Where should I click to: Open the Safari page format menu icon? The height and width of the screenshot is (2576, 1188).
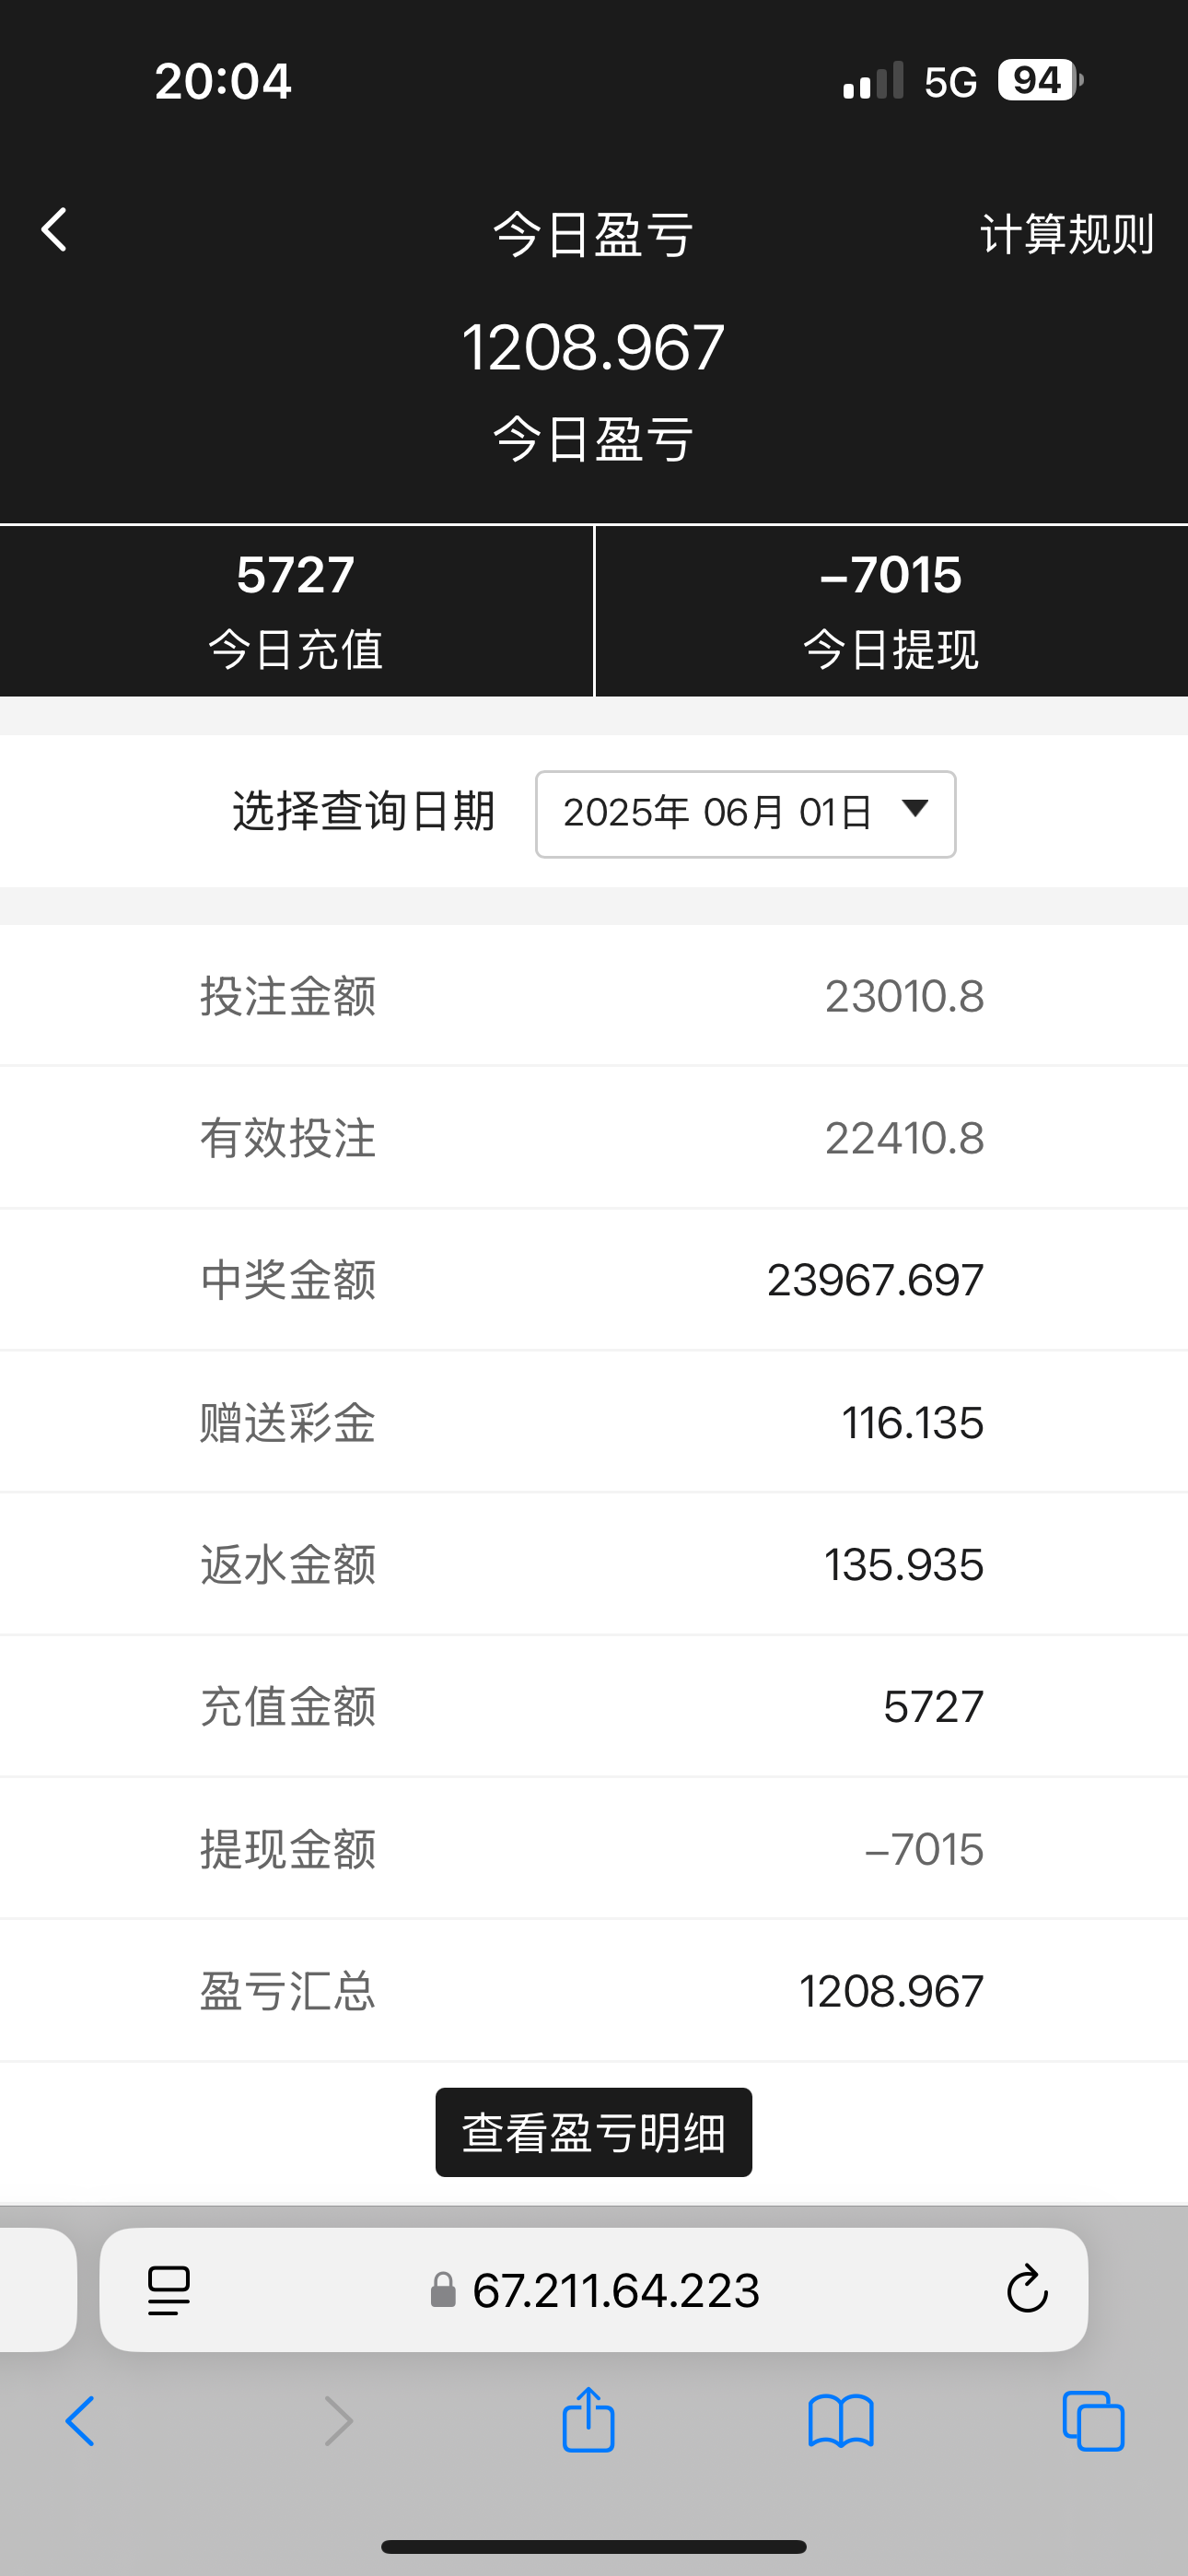coord(169,2289)
